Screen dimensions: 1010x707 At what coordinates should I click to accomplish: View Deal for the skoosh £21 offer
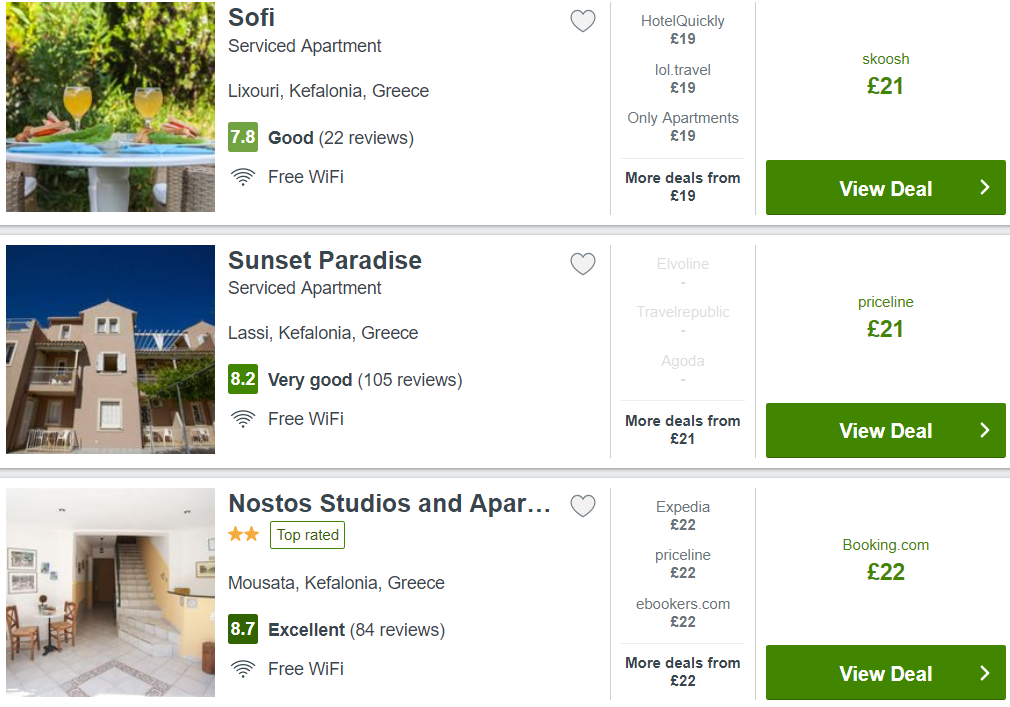[886, 188]
